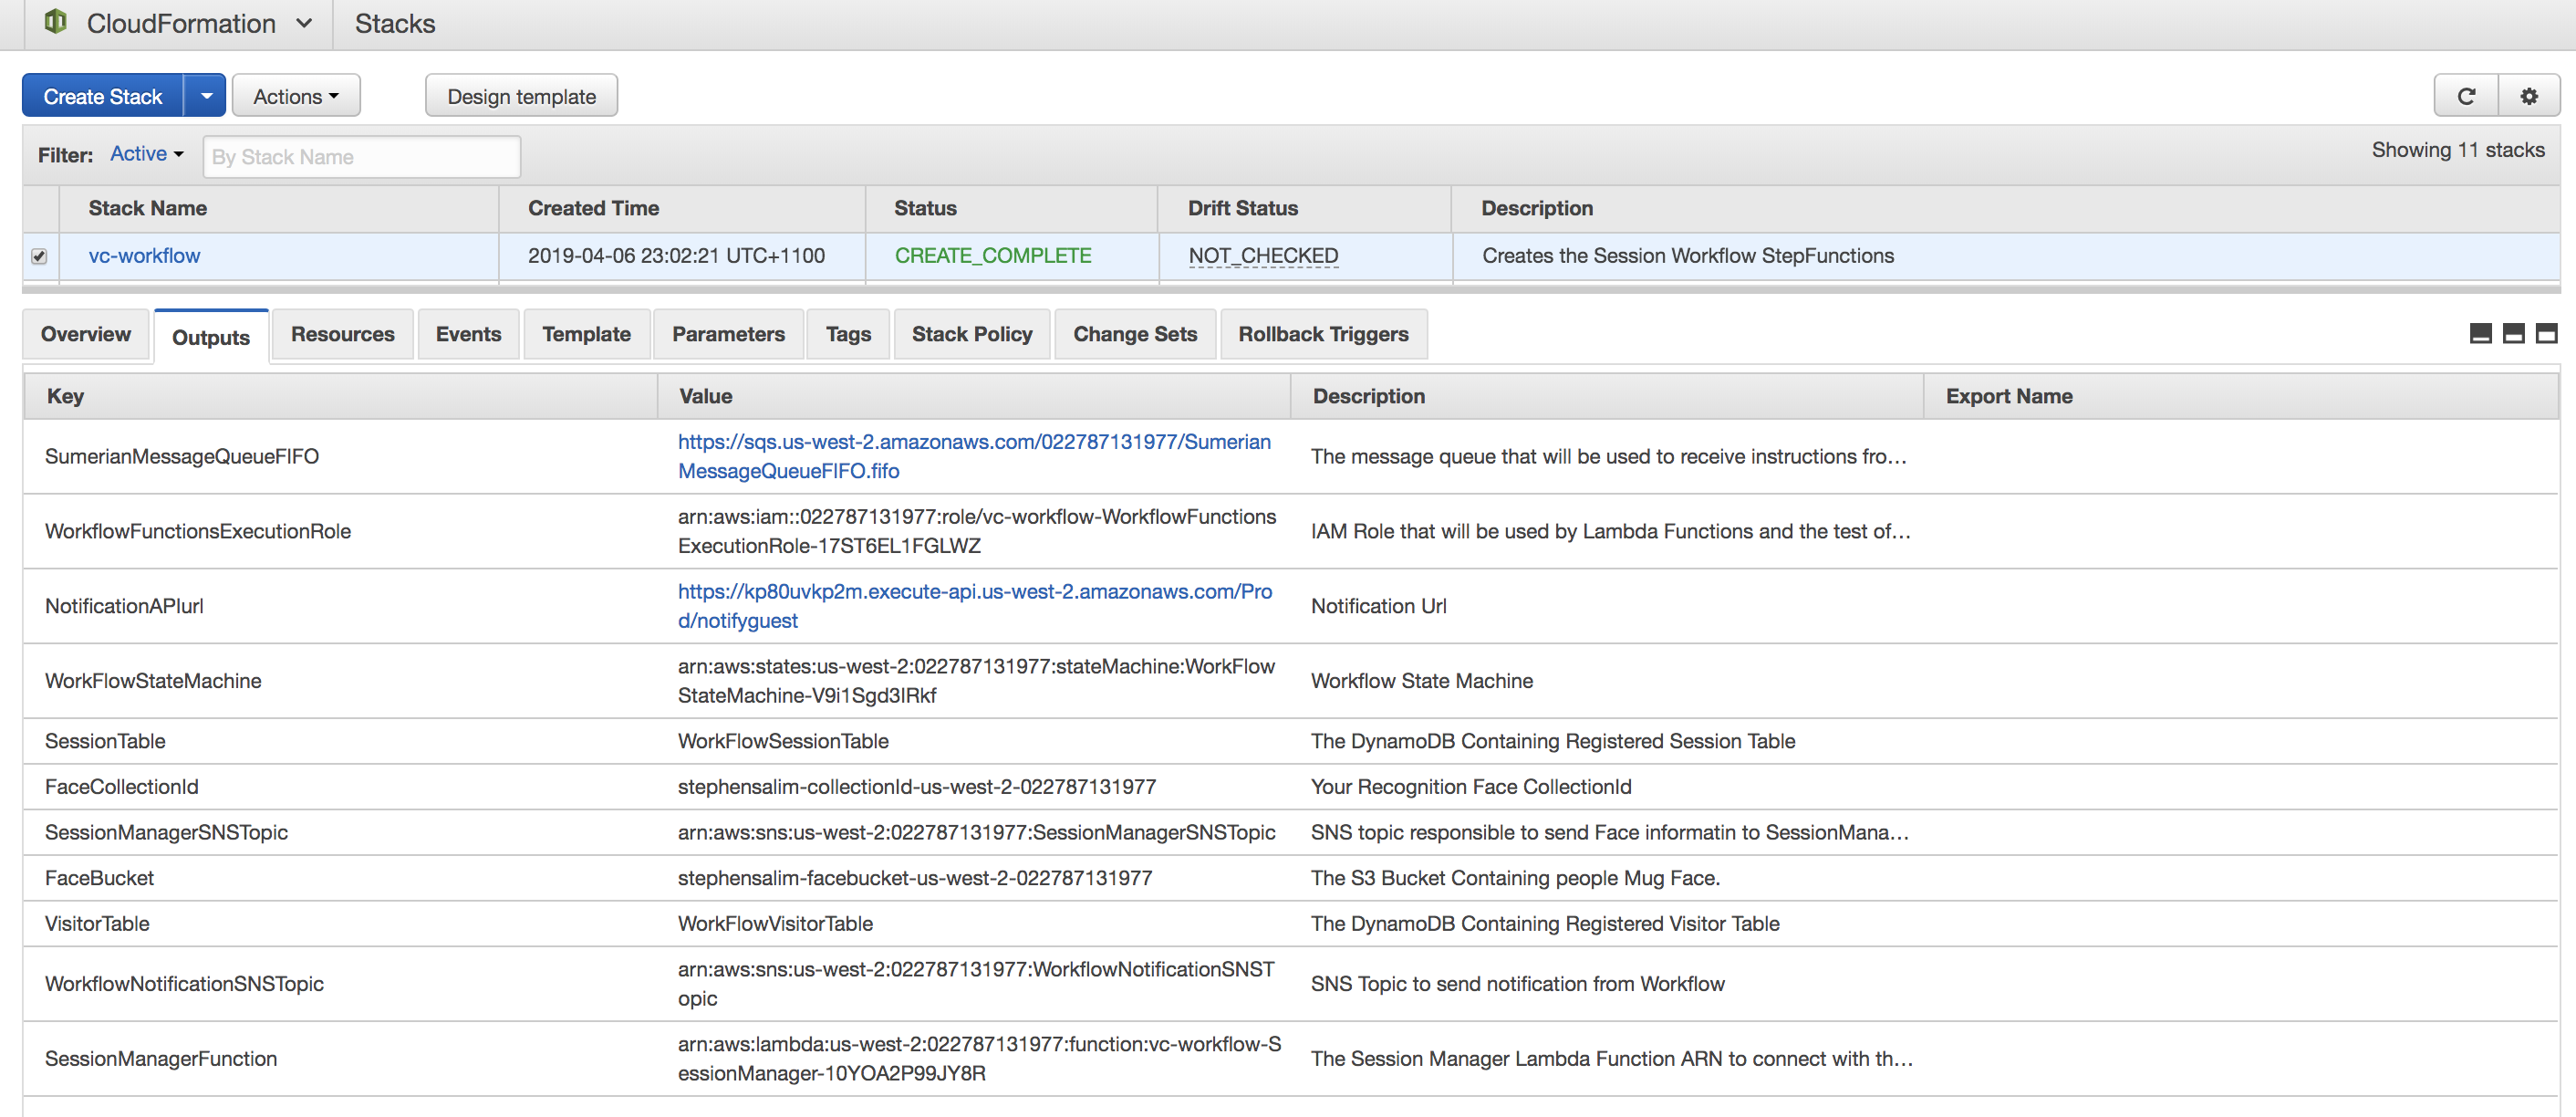Click the NOT_CHECKED drift status
Screen dimensions: 2576x1117
pos(1262,256)
